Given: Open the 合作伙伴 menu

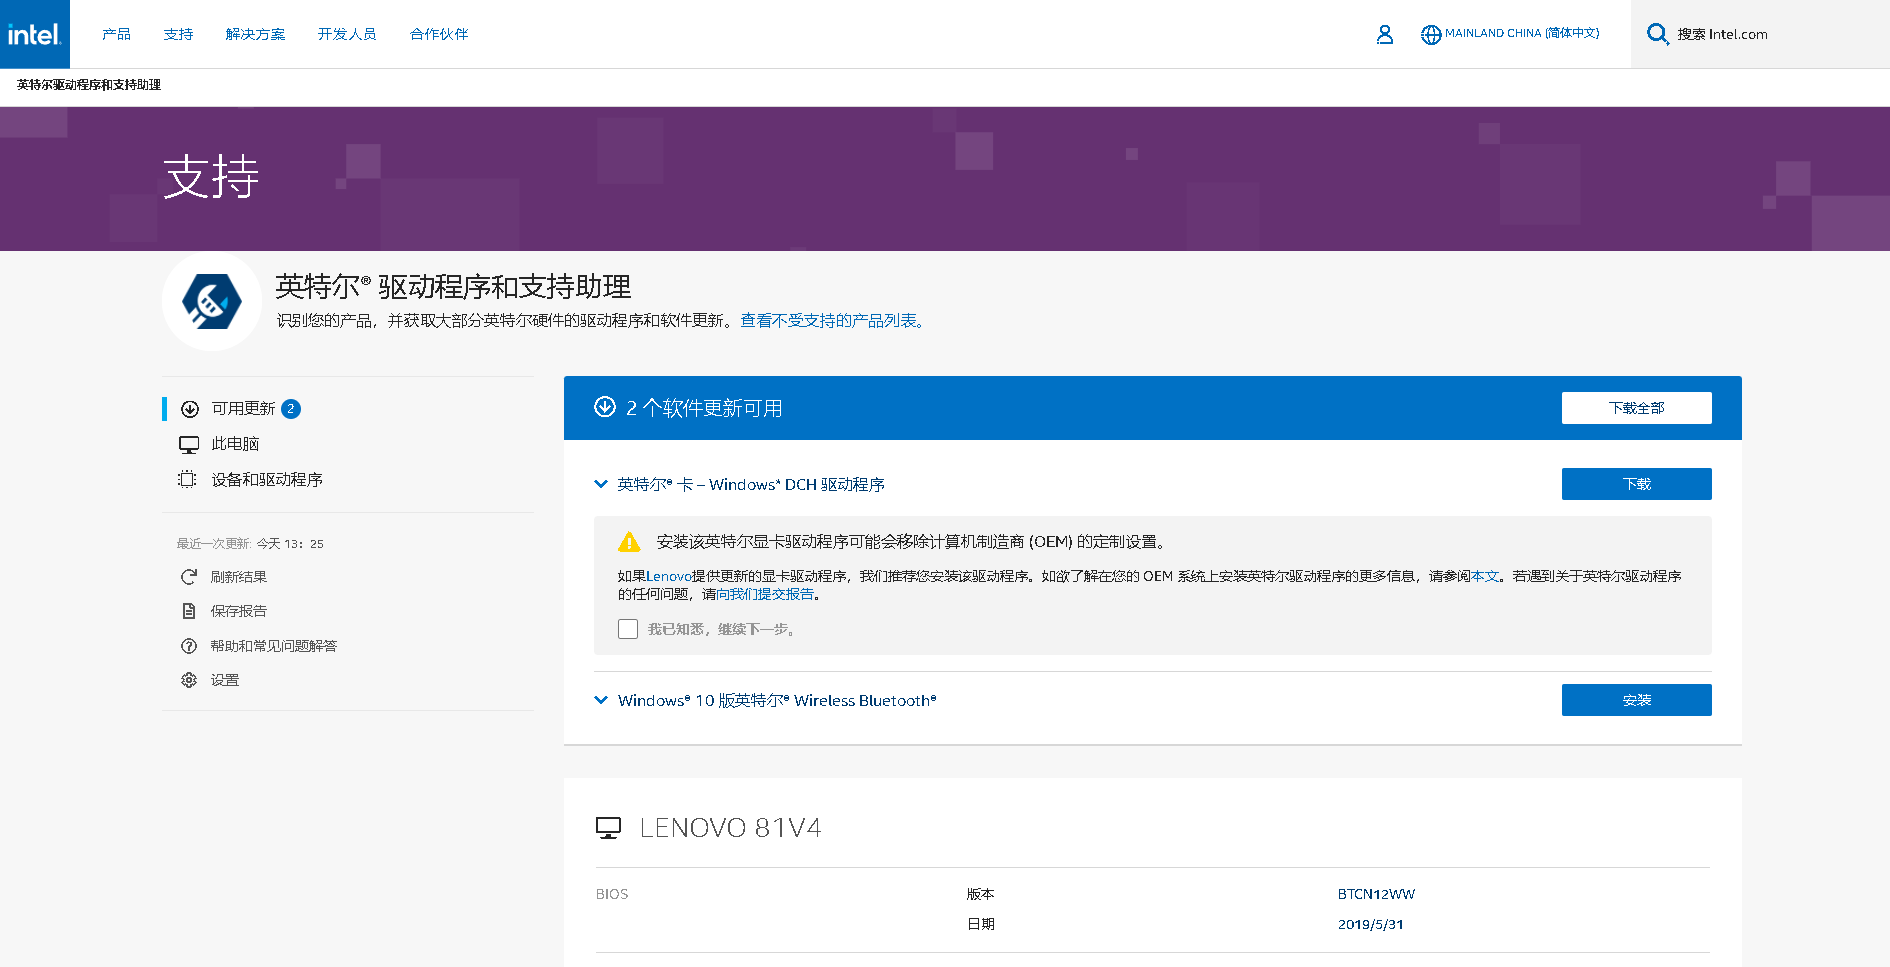Looking at the screenshot, I should 439,34.
